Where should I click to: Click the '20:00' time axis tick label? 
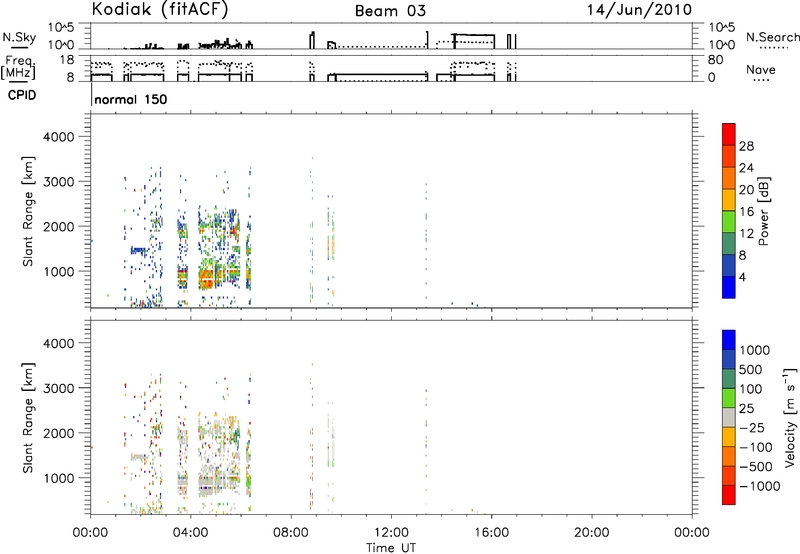click(591, 533)
